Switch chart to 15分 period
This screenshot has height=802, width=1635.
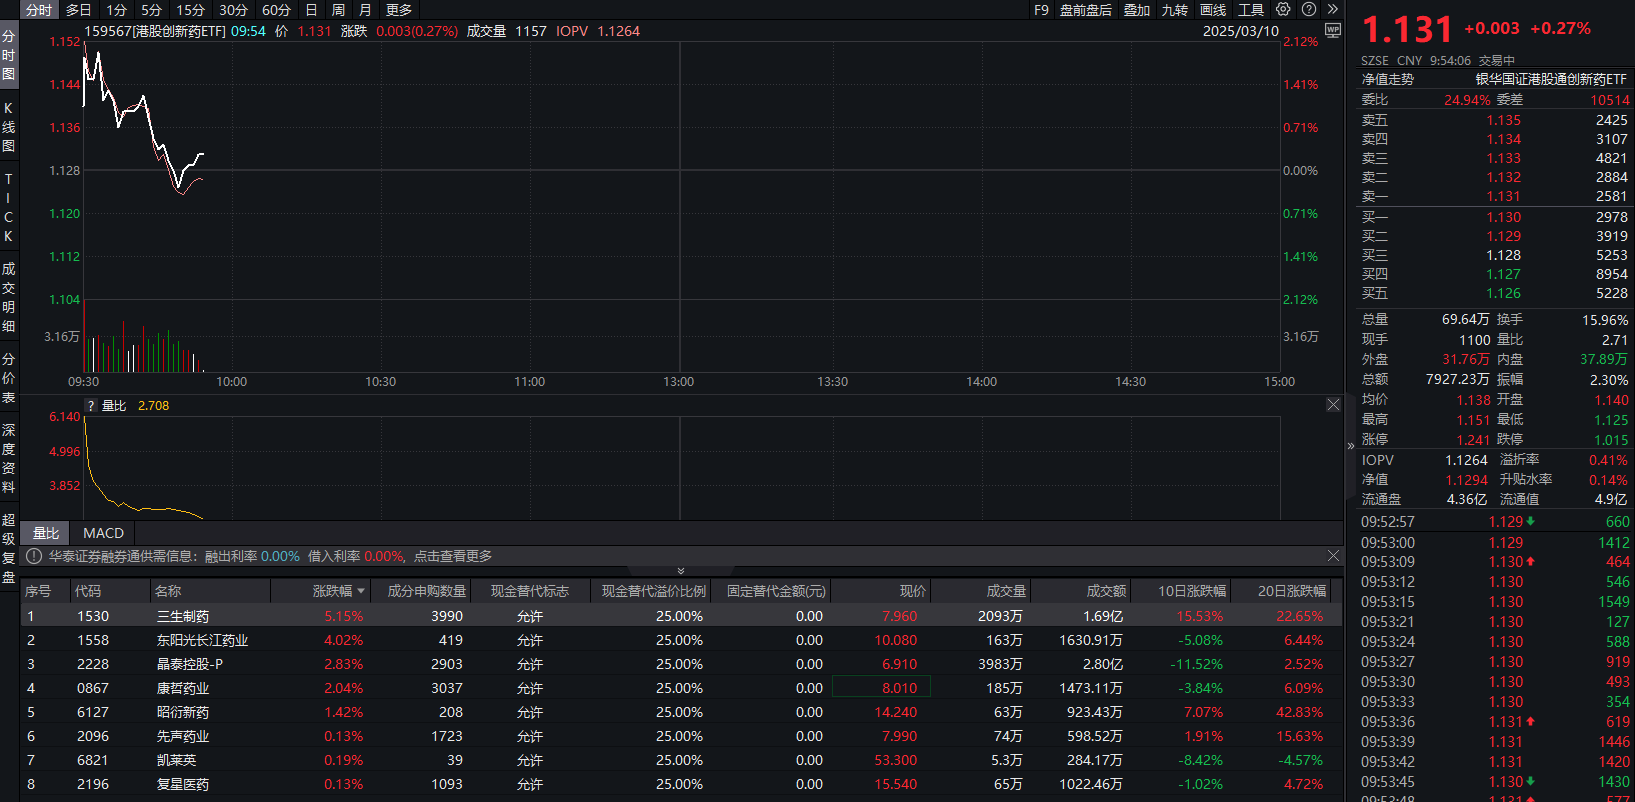pos(190,10)
